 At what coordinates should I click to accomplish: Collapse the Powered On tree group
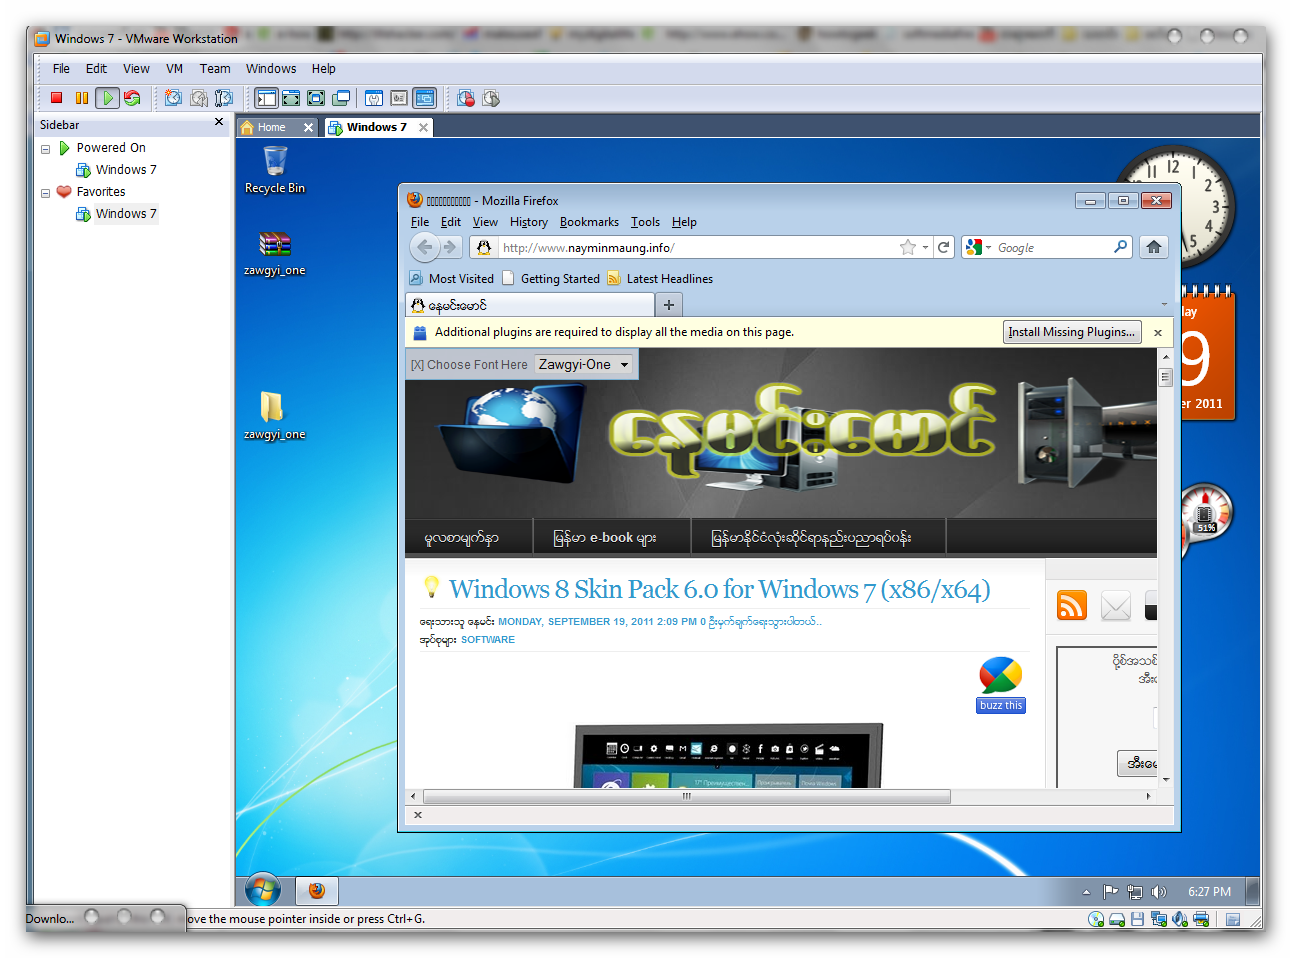pyautogui.click(x=45, y=149)
